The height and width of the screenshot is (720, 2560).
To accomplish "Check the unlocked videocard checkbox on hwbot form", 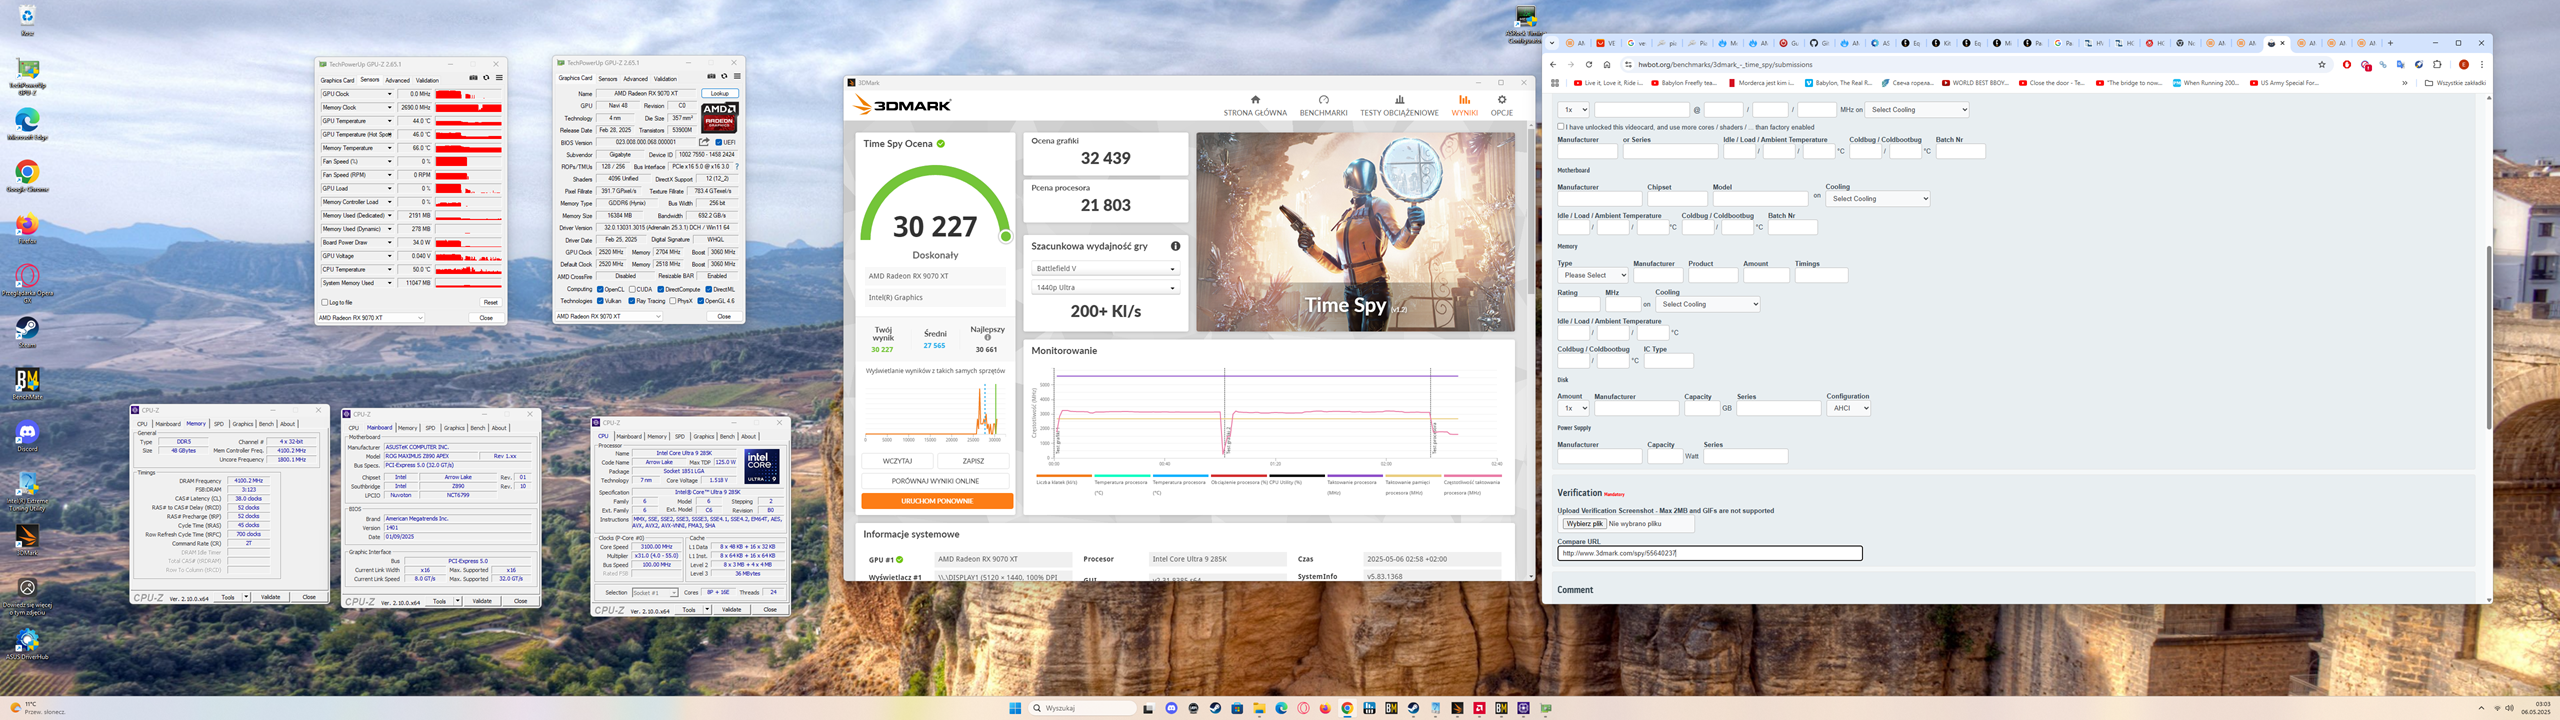I will [x=1561, y=127].
